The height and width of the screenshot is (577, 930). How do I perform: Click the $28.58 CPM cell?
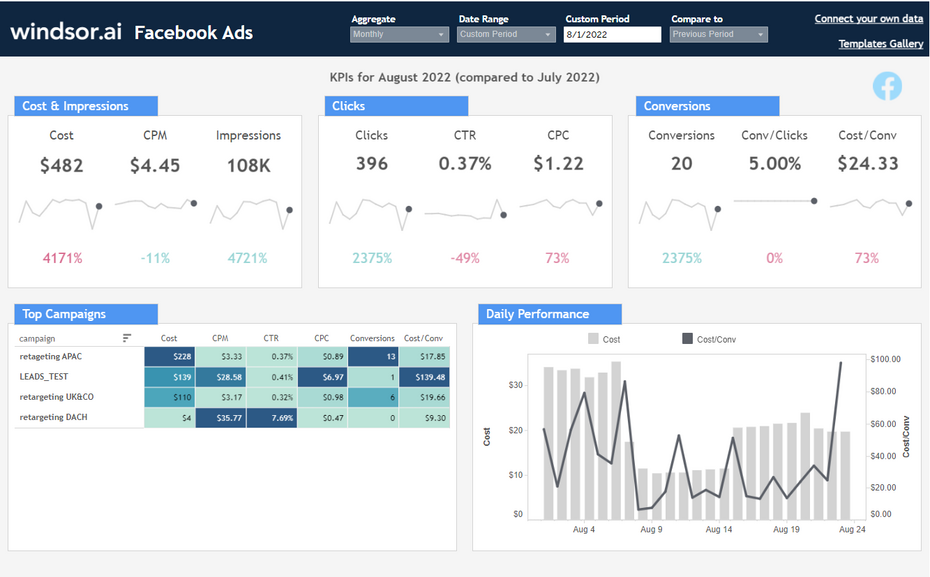pyautogui.click(x=221, y=377)
